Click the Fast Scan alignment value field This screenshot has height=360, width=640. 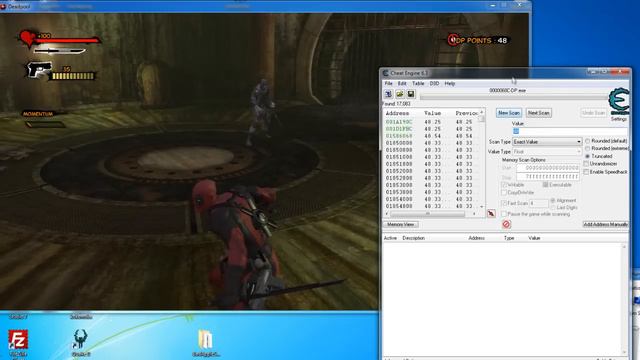538,203
